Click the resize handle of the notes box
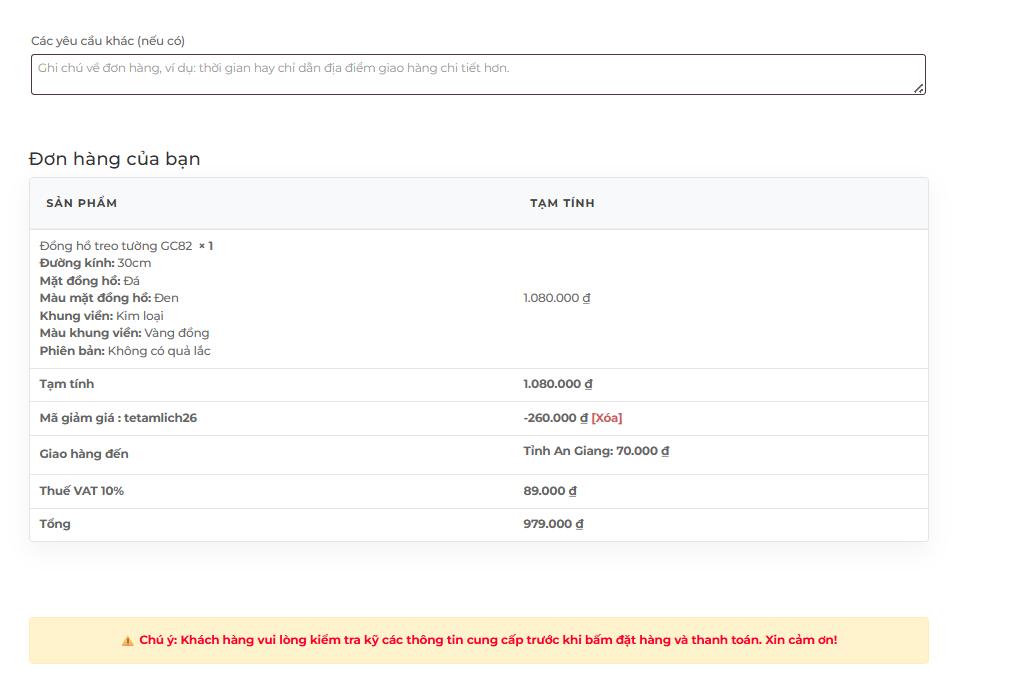 tap(919, 89)
